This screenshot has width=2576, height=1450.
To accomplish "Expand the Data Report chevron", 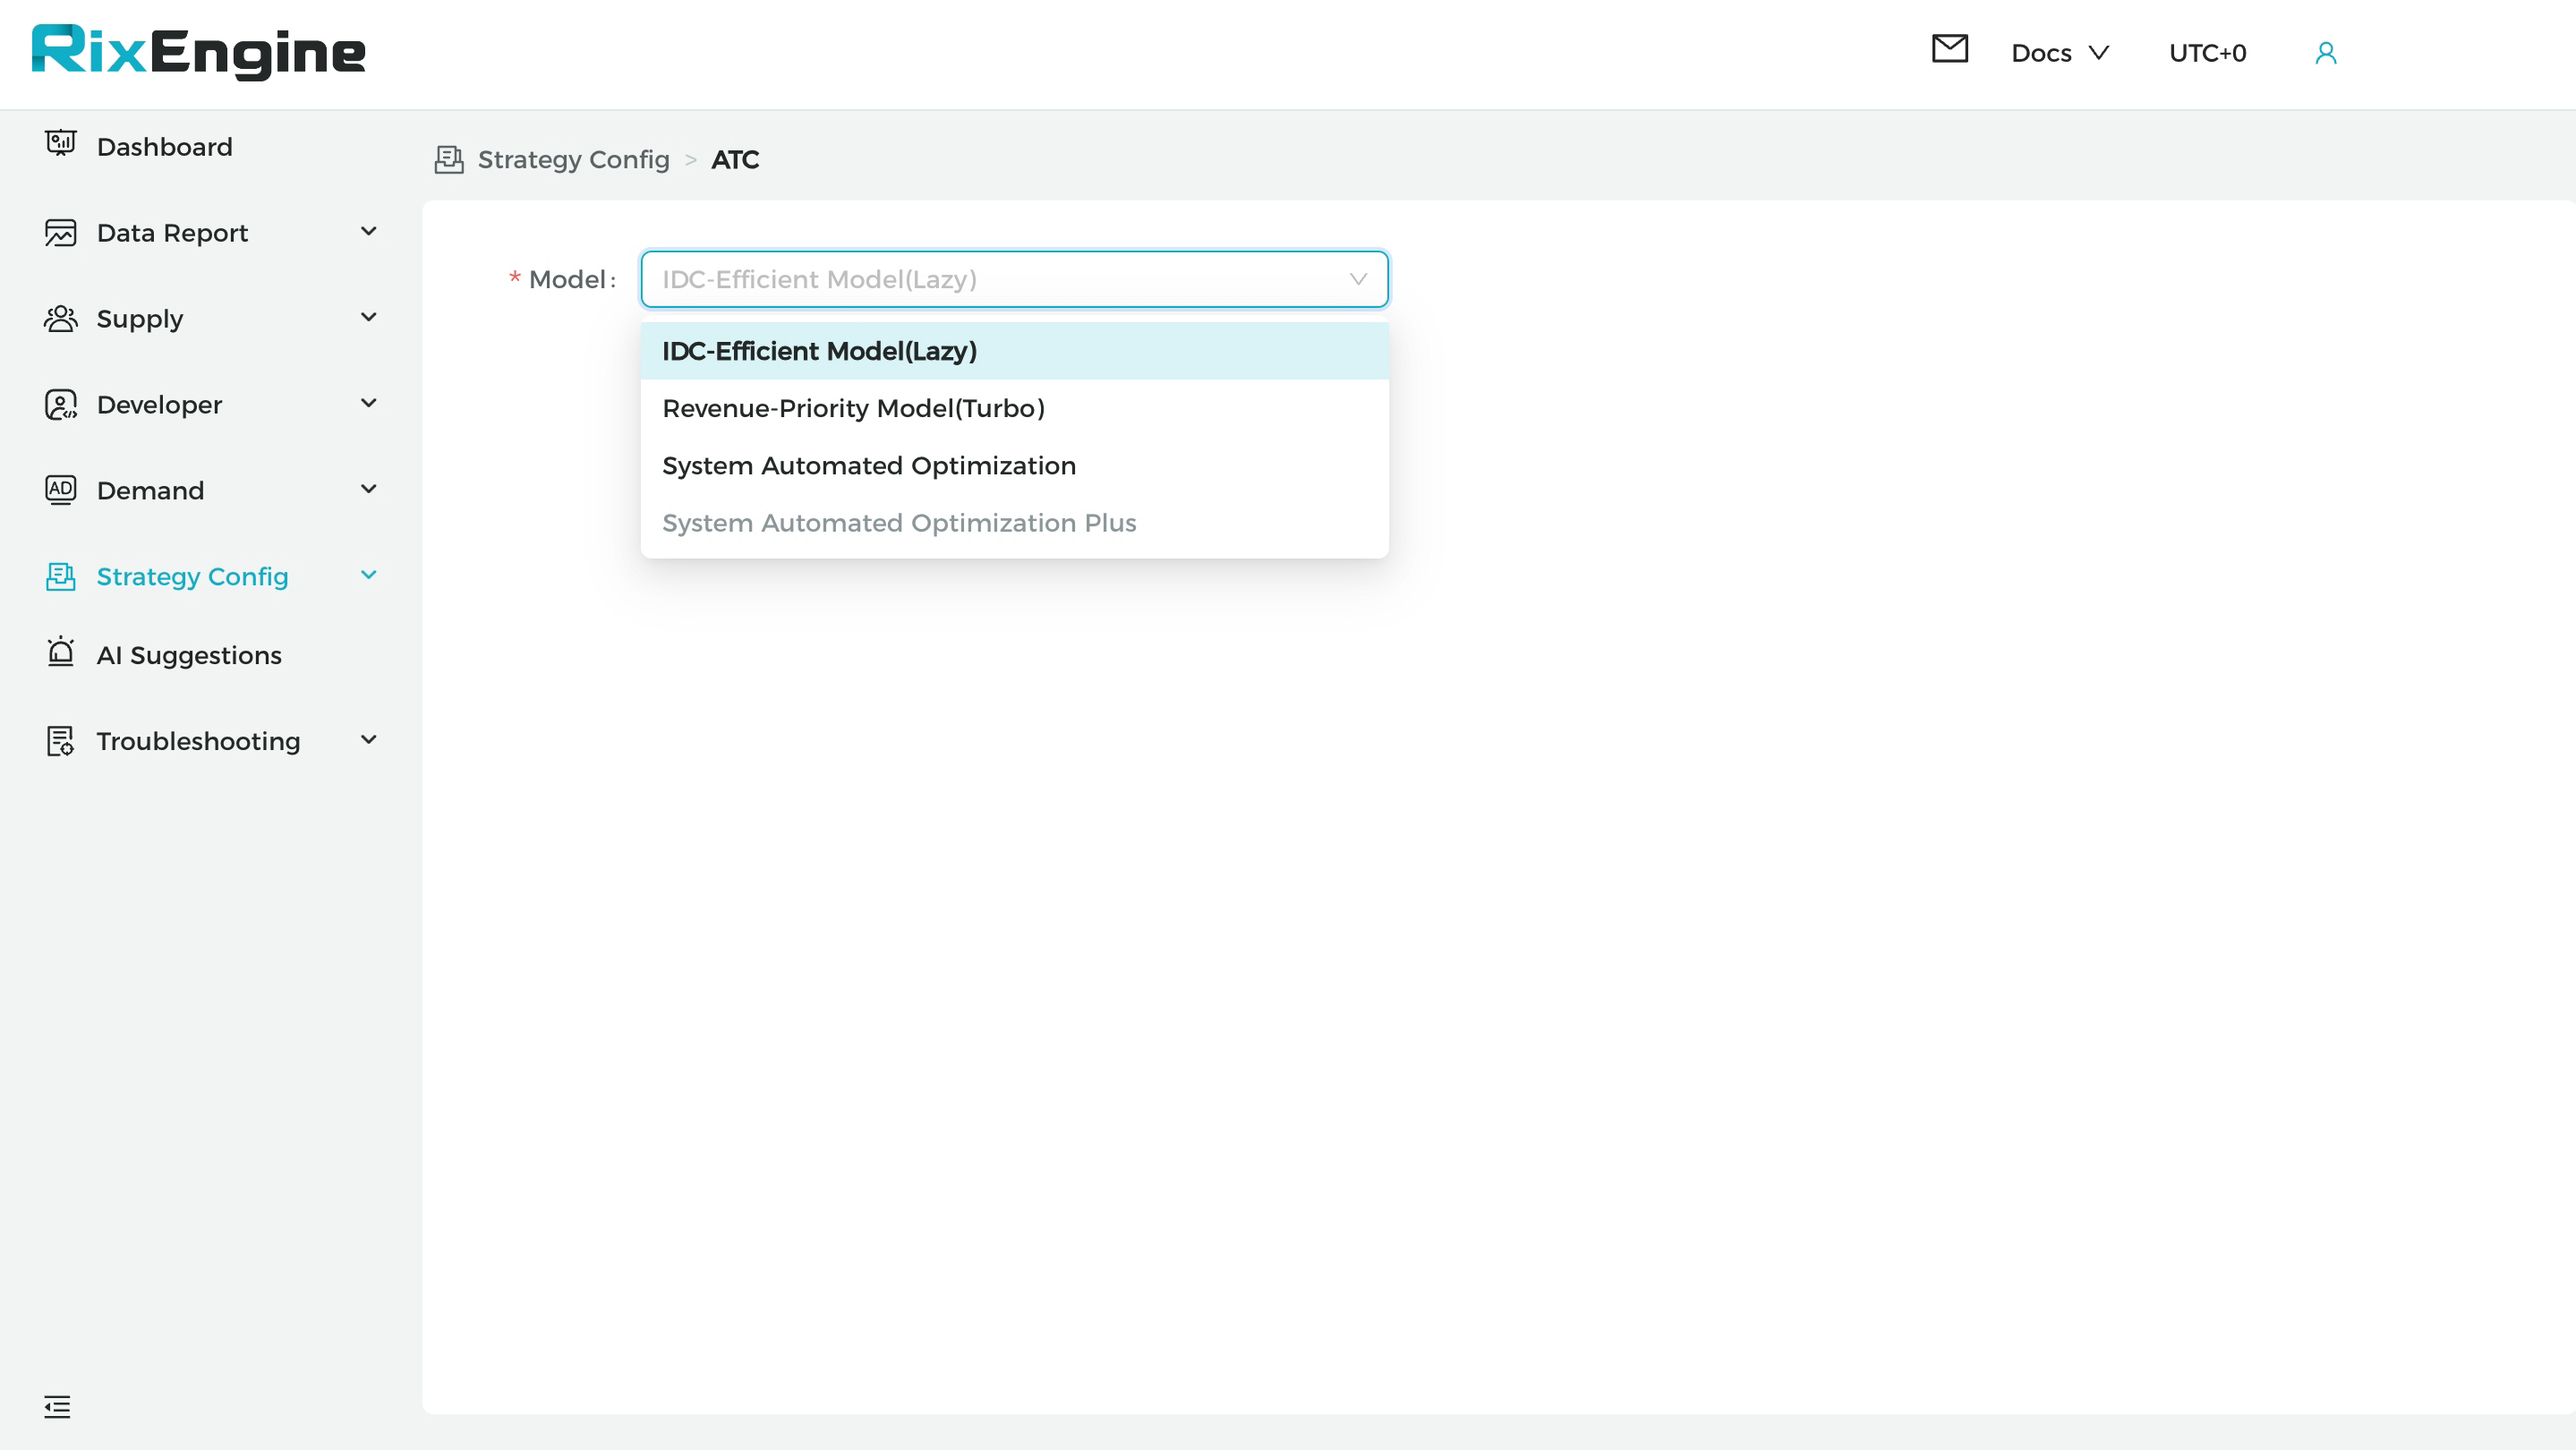I will tap(368, 232).
